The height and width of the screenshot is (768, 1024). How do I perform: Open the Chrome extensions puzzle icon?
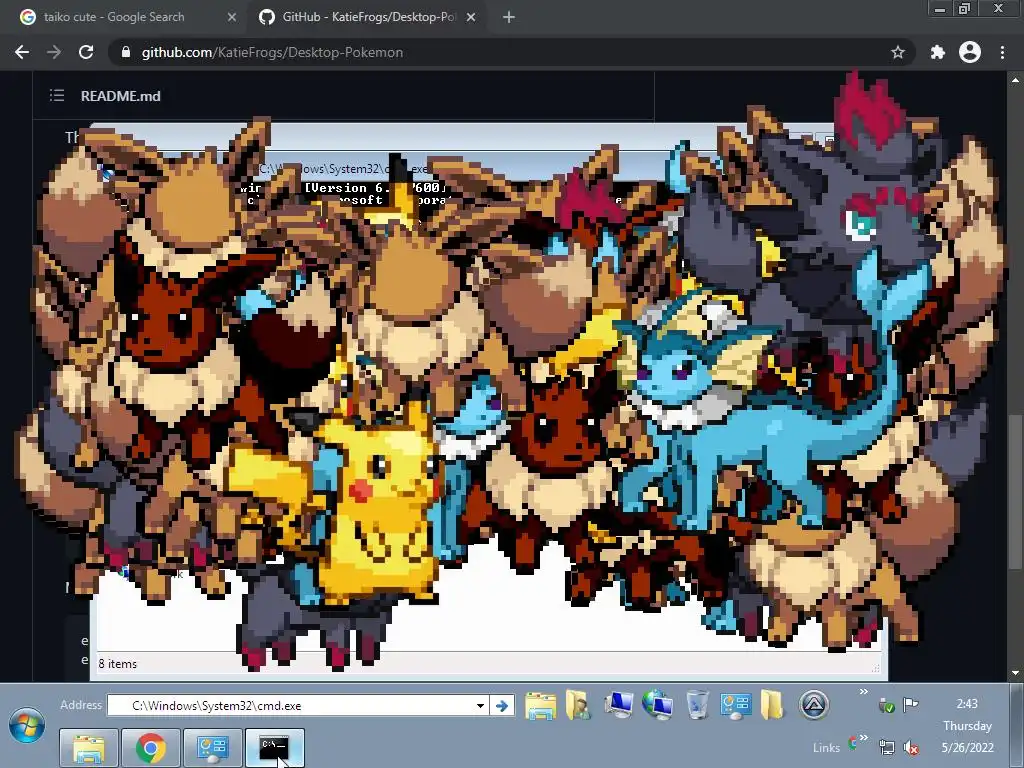point(938,52)
